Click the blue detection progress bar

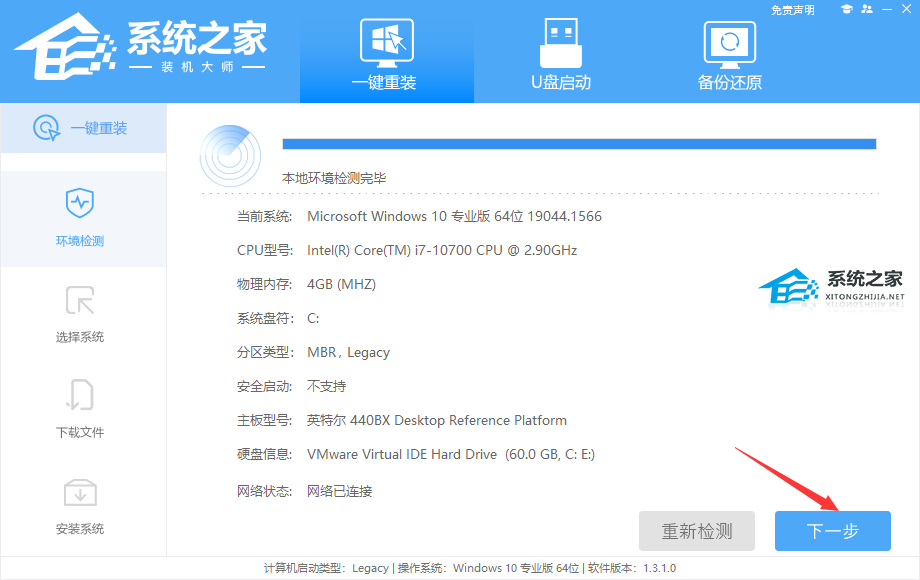click(x=579, y=144)
